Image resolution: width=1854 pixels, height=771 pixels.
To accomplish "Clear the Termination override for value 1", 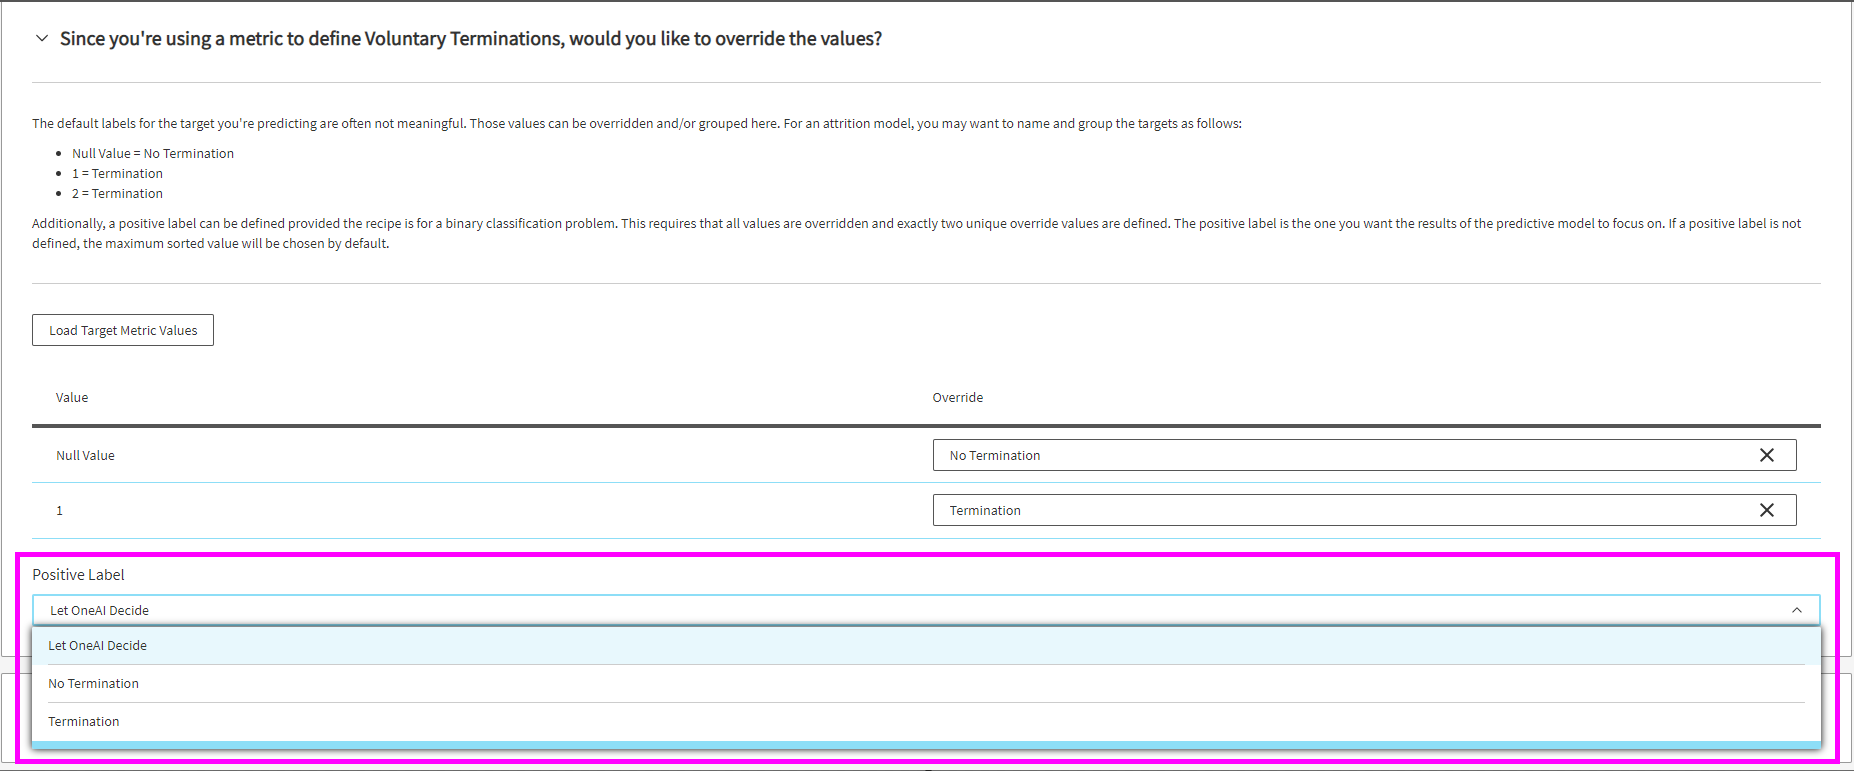I will click(x=1766, y=510).
